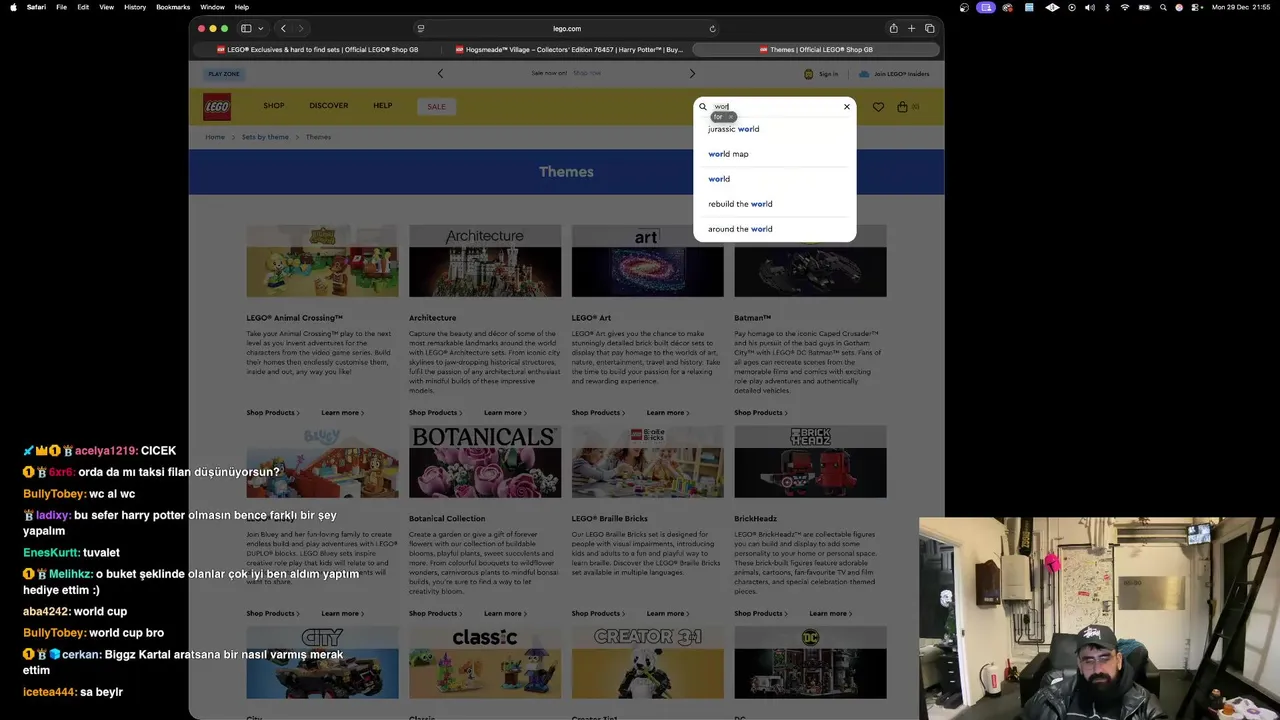Open the BrickHeadz theme thumbnail
This screenshot has height=720, width=1280.
click(810, 462)
